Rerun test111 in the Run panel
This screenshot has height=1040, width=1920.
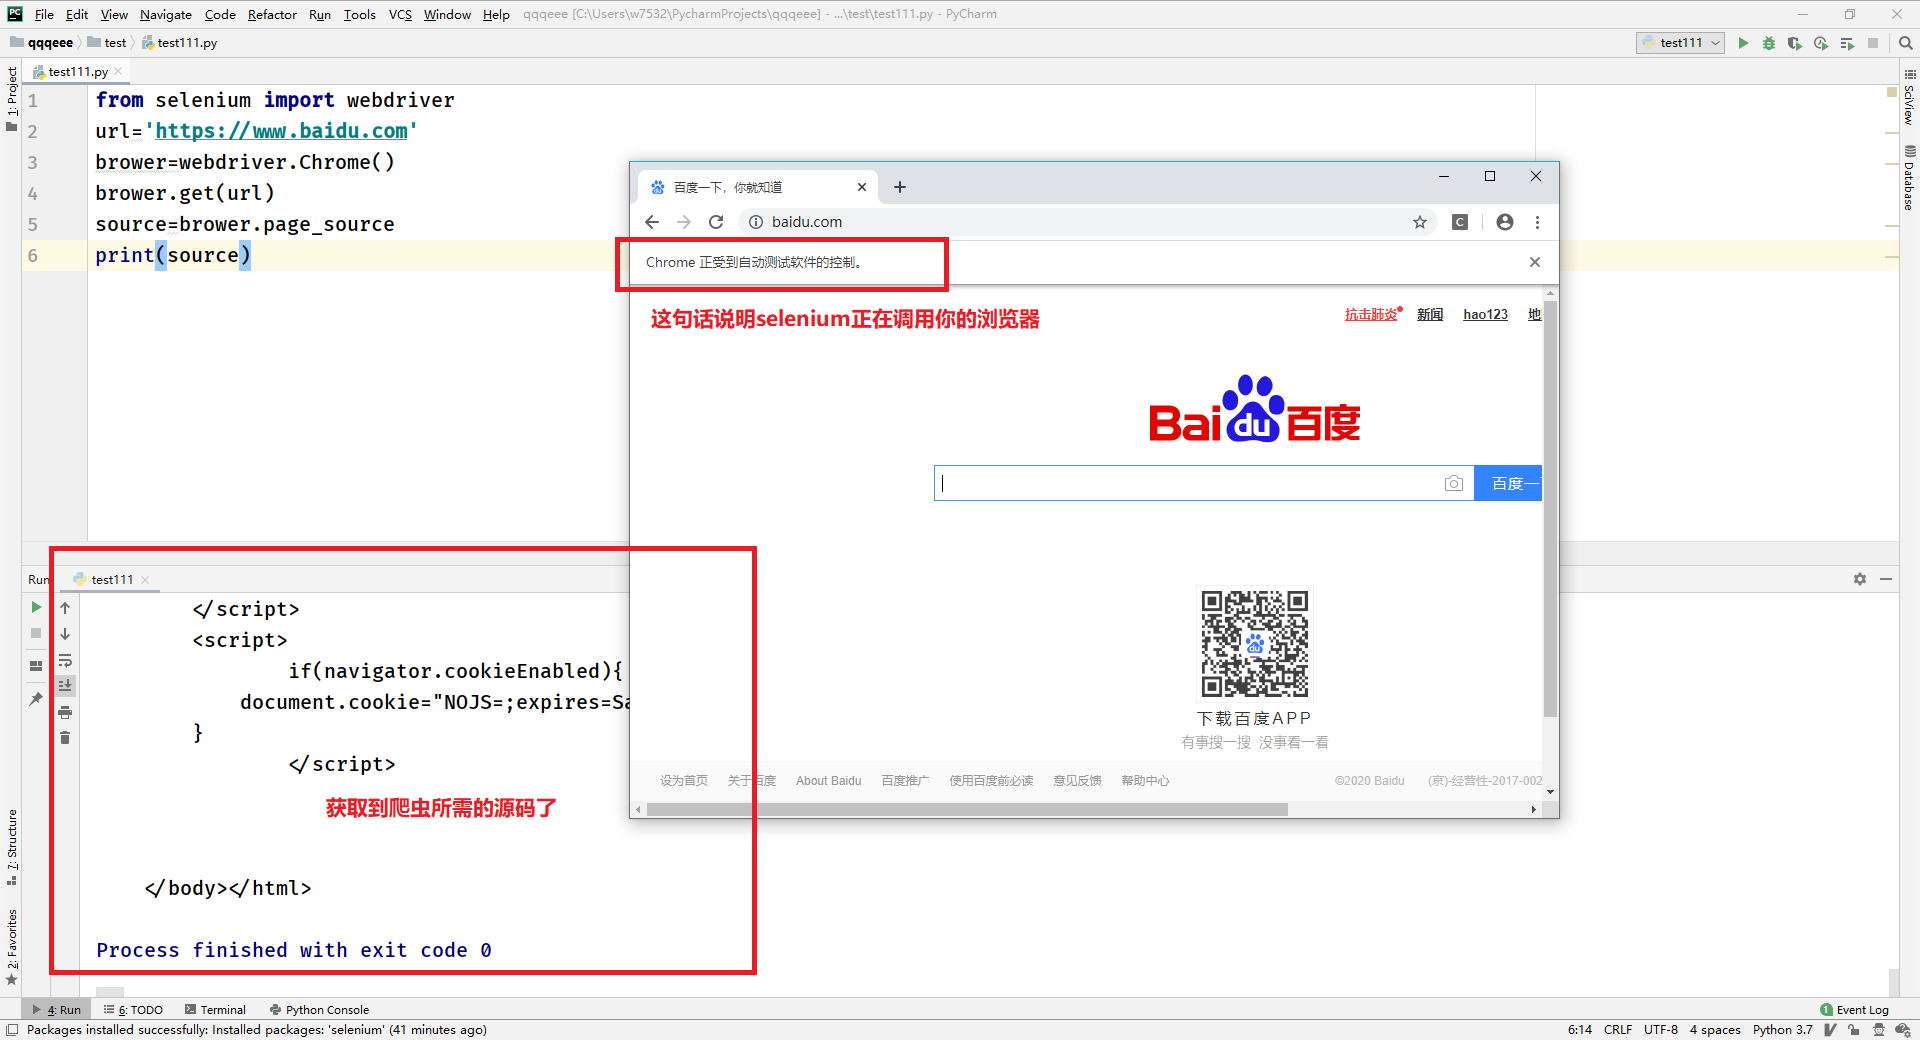click(x=36, y=607)
